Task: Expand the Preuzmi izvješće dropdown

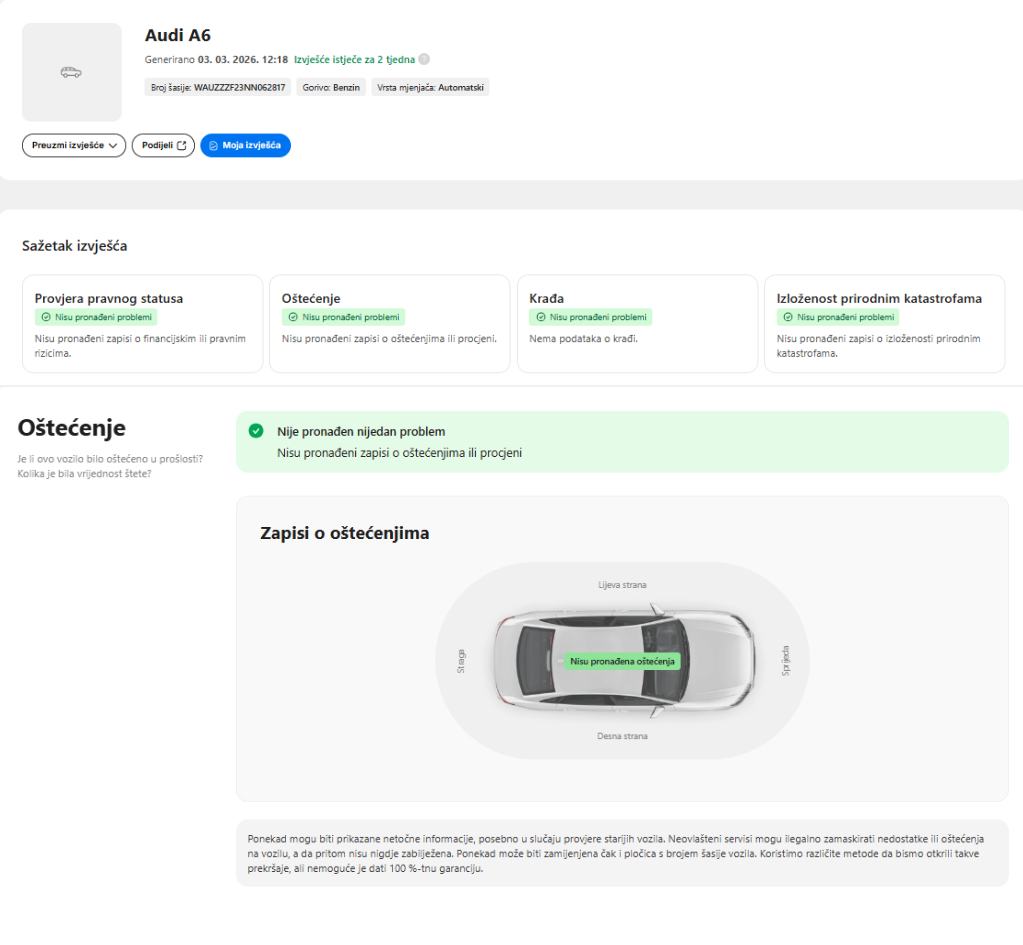Action: pyautogui.click(x=74, y=145)
